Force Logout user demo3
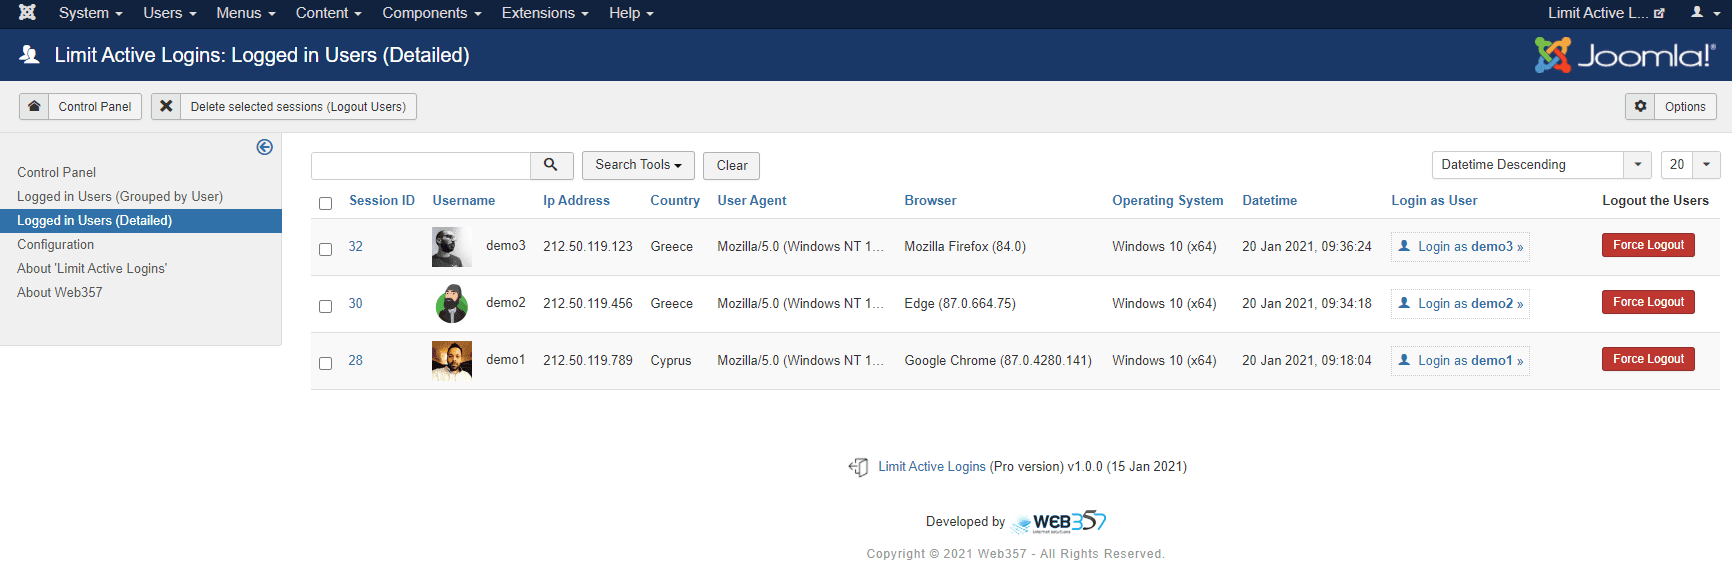 1648,245
